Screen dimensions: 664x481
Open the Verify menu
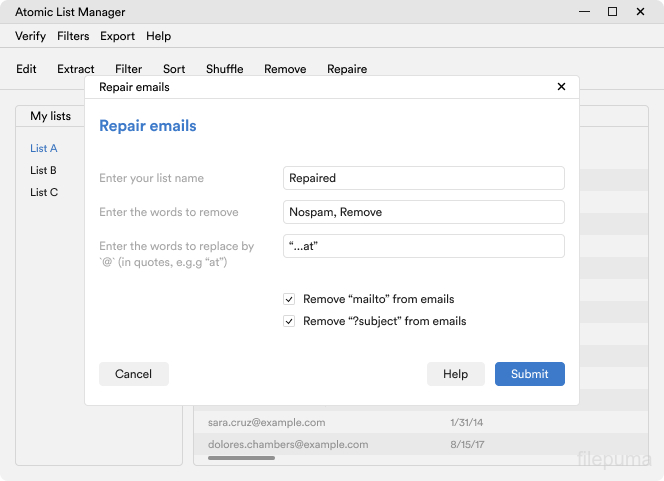pos(31,36)
